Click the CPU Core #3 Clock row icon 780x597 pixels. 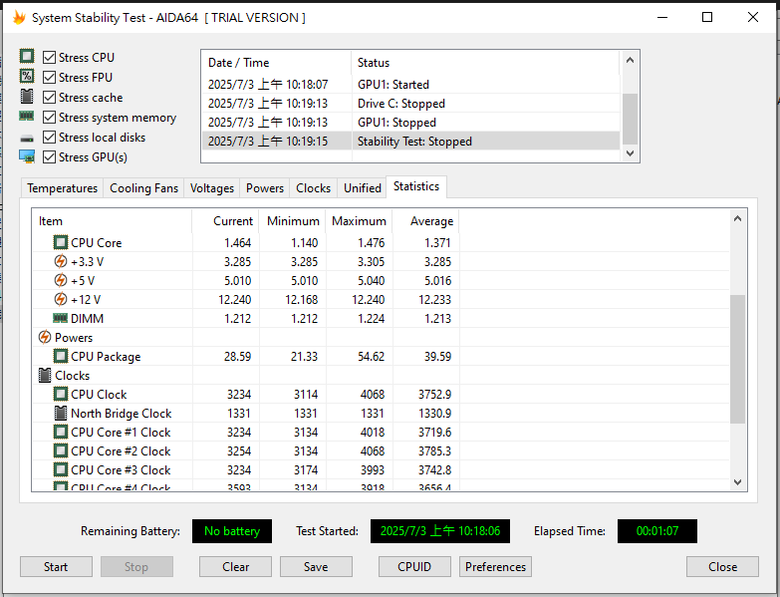[60, 470]
